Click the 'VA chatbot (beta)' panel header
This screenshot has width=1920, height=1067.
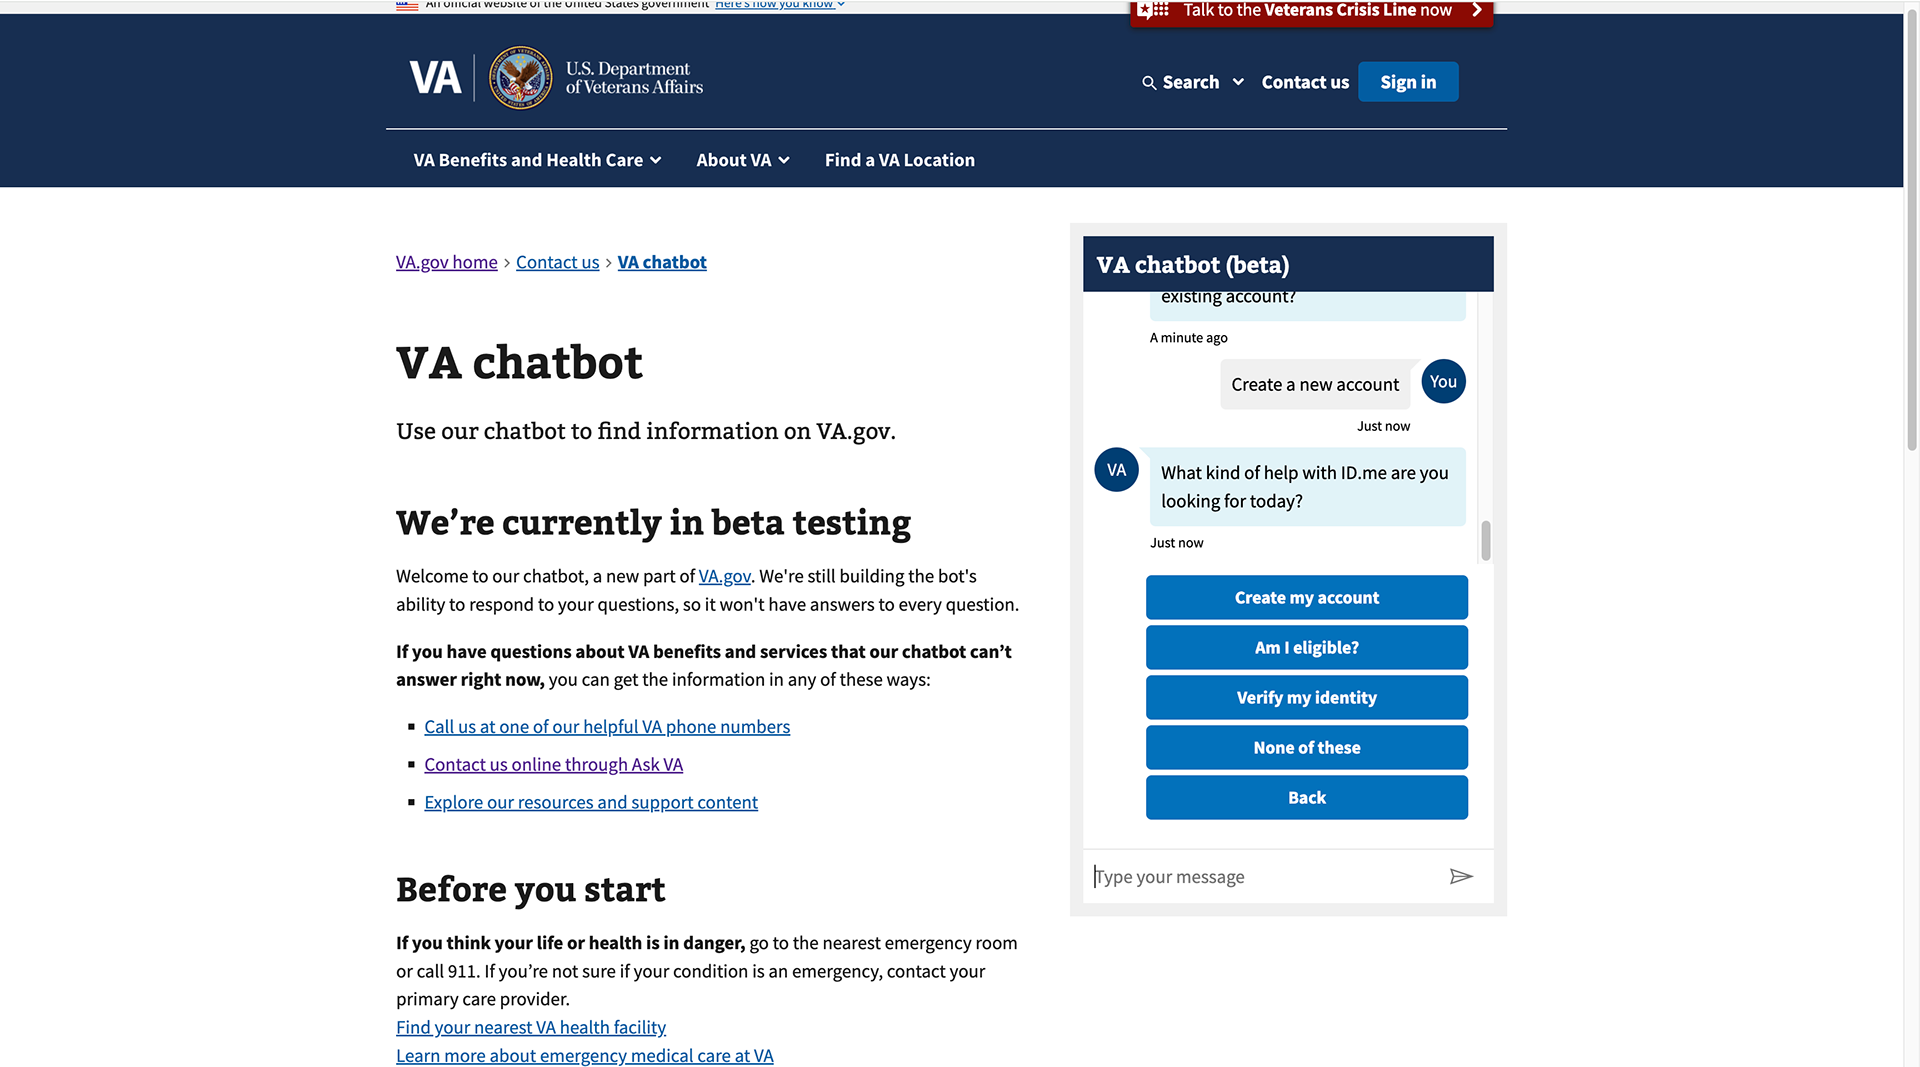1288,265
